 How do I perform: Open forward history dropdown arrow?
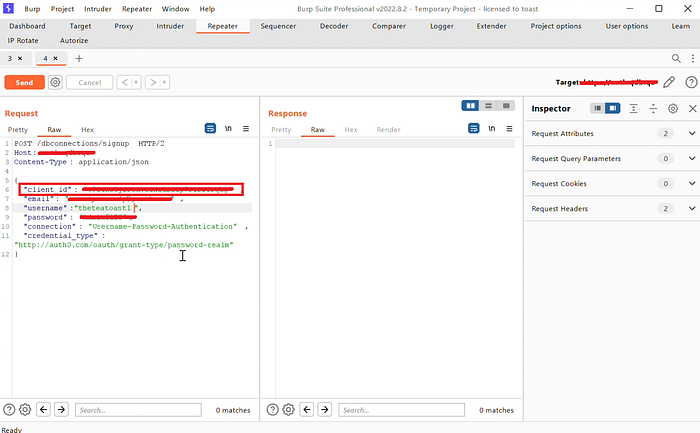pyautogui.click(x=165, y=82)
